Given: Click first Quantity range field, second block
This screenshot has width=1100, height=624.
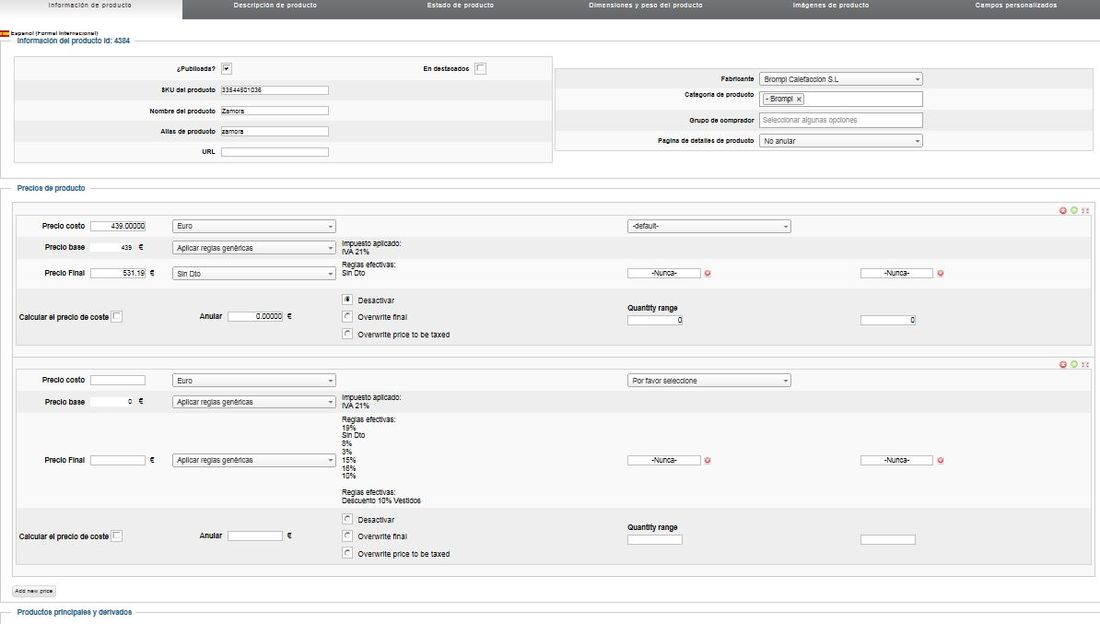Looking at the screenshot, I should point(655,540).
